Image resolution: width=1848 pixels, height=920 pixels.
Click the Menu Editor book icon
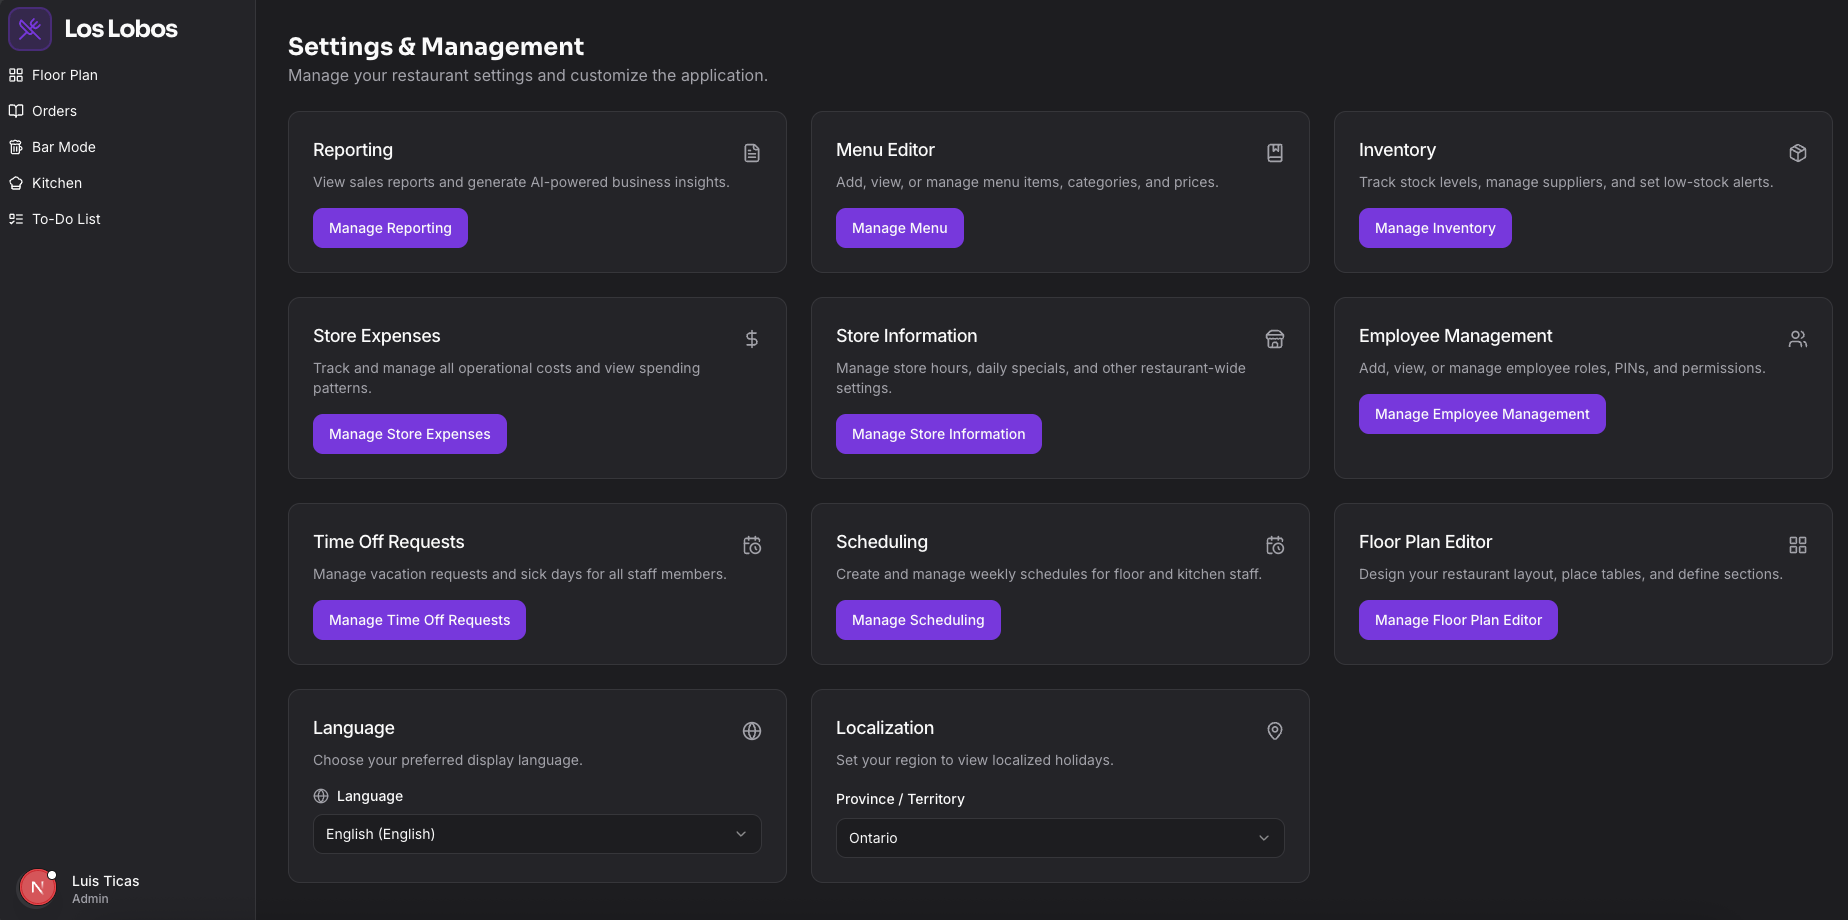pyautogui.click(x=1275, y=153)
